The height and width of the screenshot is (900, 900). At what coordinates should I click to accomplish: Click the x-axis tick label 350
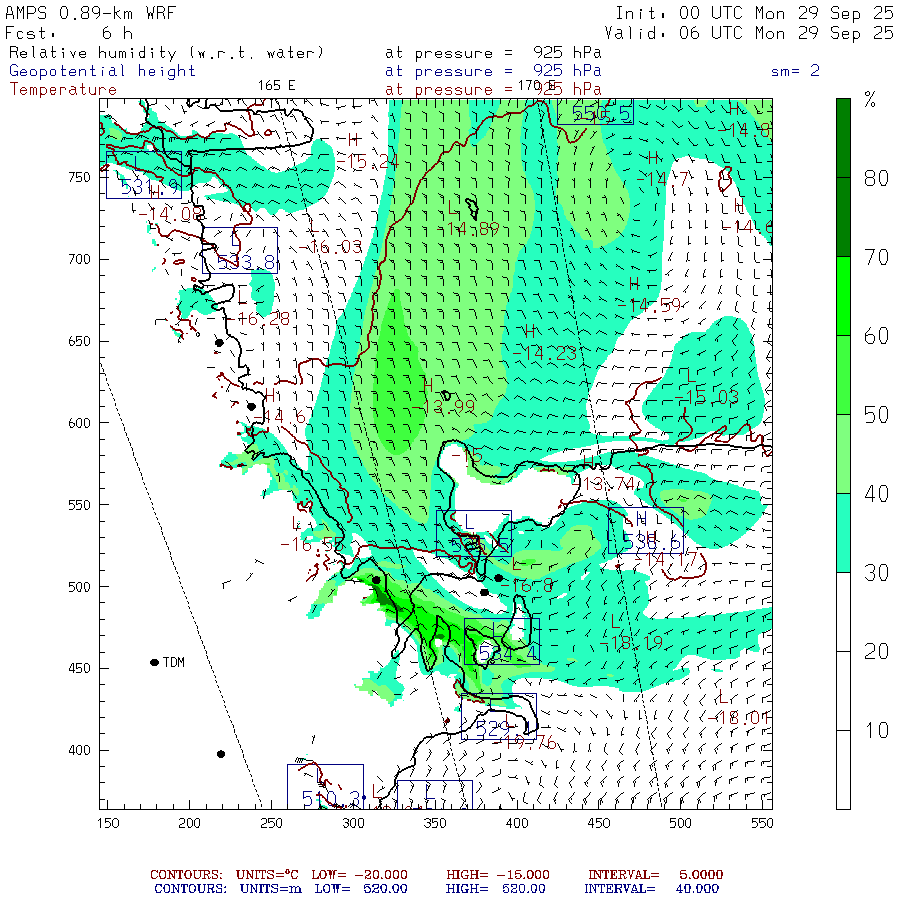point(435,823)
